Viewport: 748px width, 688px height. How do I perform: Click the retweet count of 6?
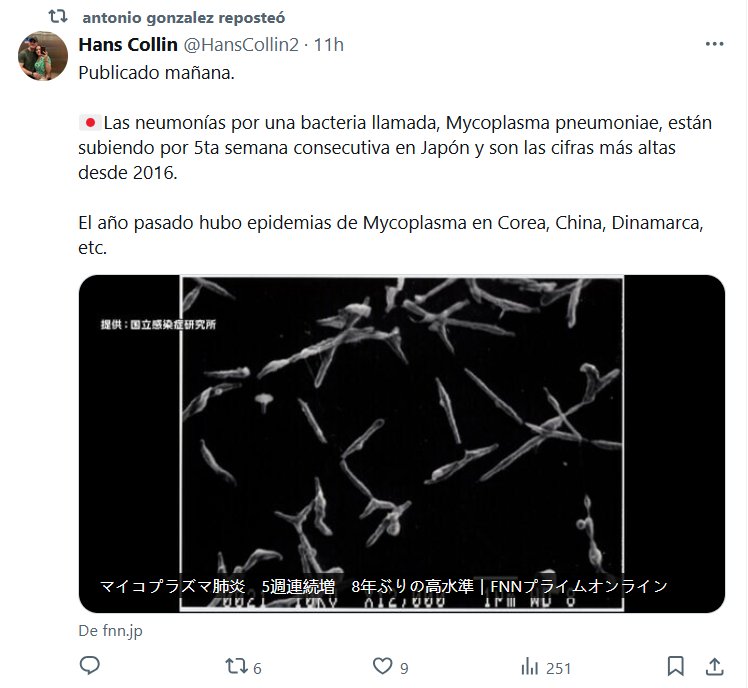[x=257, y=668]
